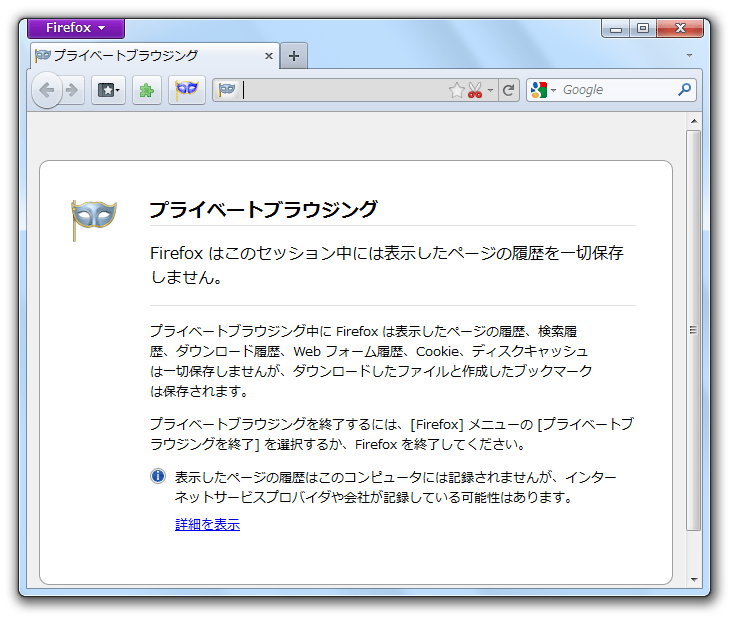Click the scrollbar up arrow
Screen dimensions: 733x618
click(694, 121)
